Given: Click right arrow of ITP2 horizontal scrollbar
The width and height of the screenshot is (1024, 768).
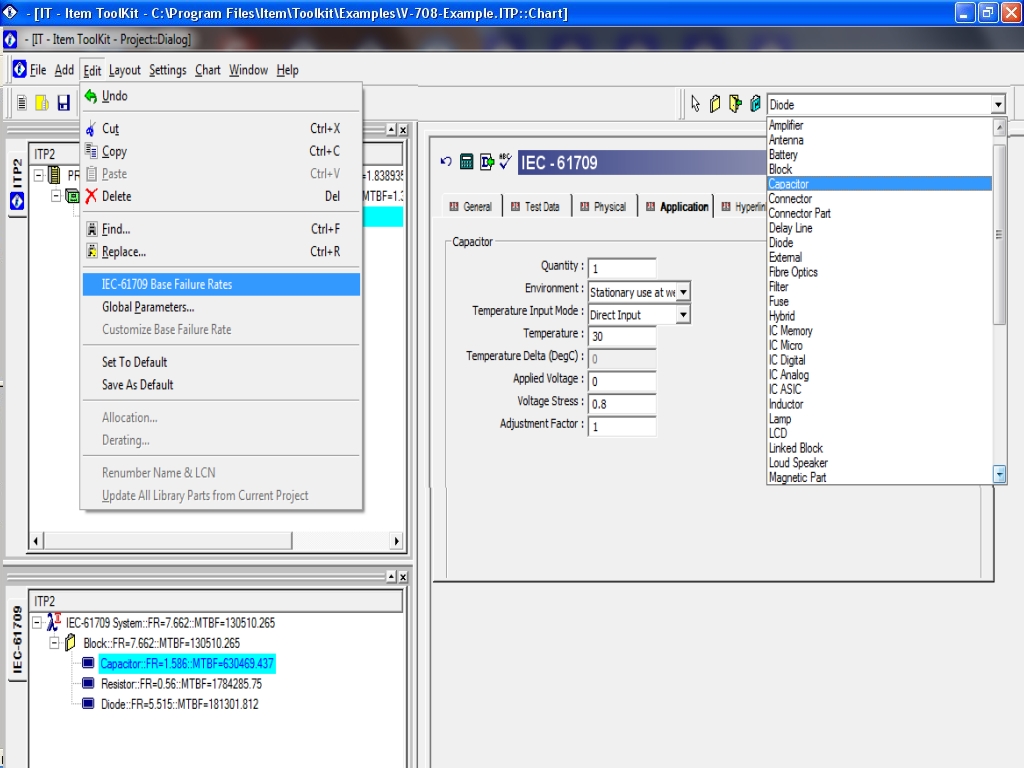Looking at the screenshot, I should coord(396,541).
